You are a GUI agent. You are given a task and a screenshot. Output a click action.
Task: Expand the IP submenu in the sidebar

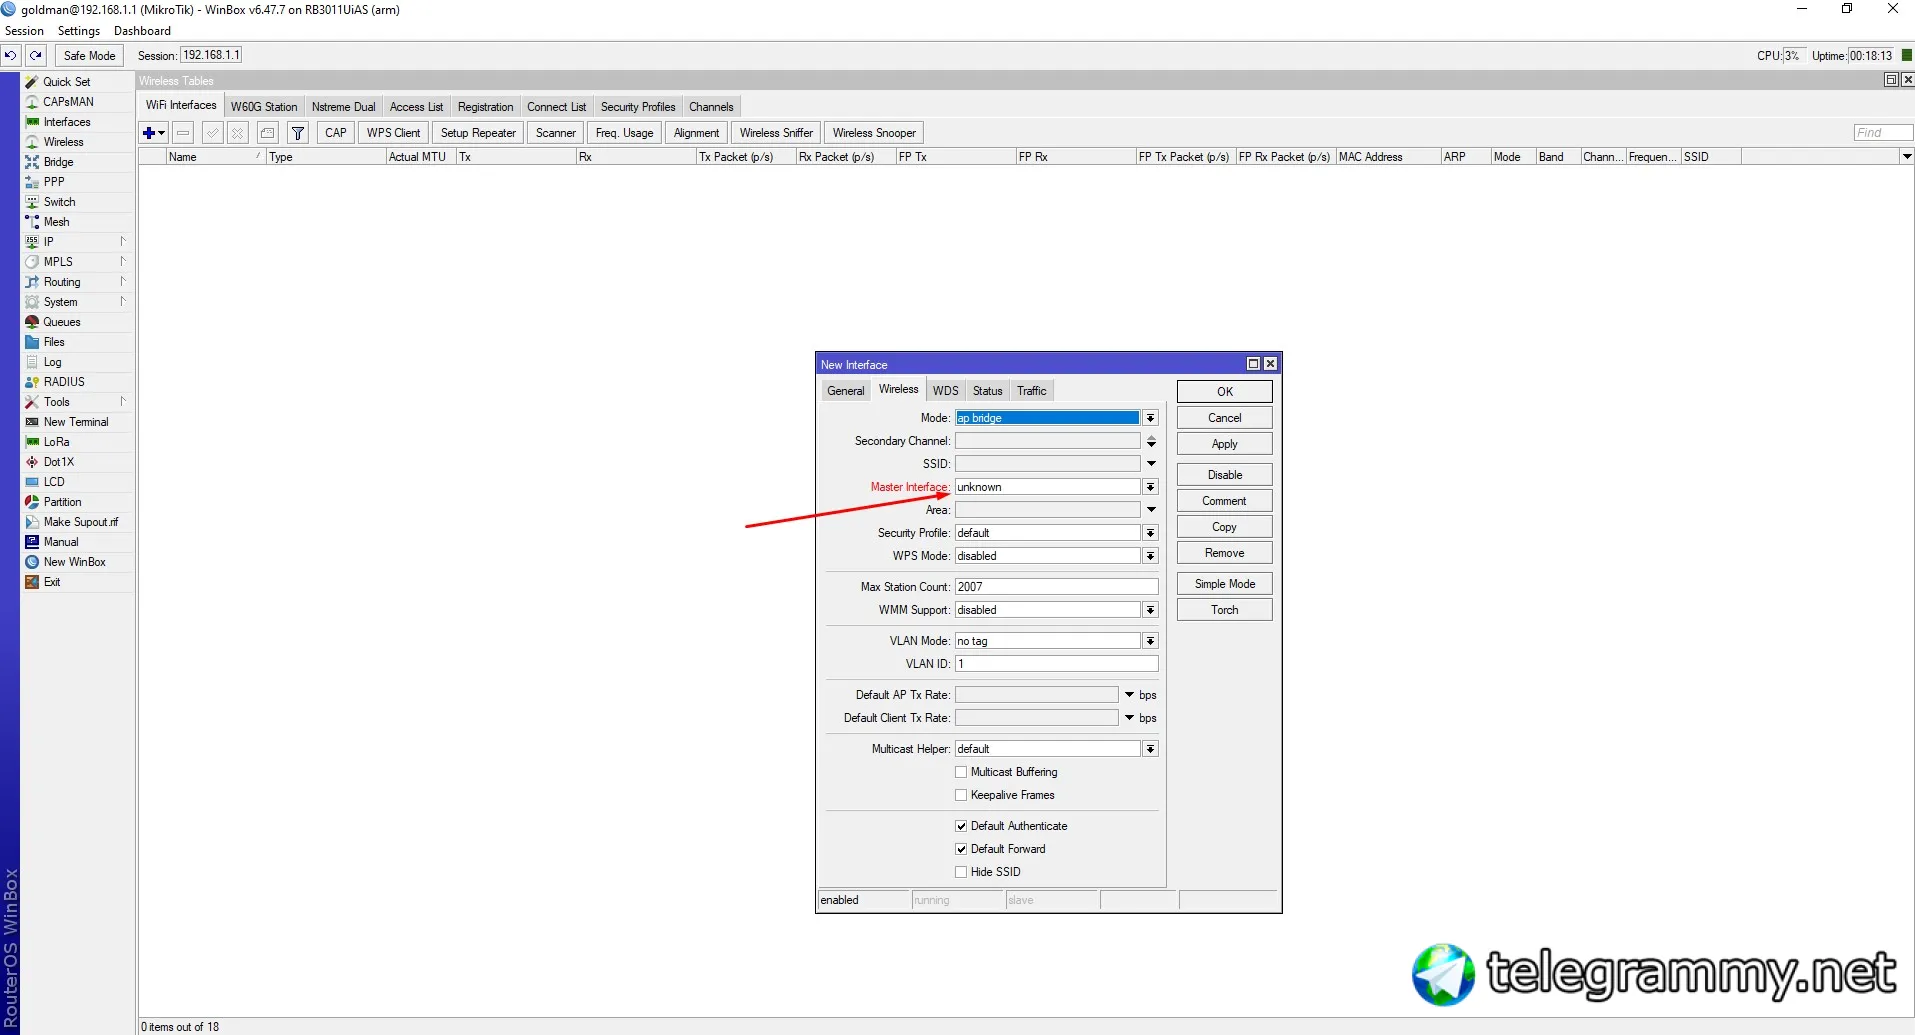coord(122,242)
